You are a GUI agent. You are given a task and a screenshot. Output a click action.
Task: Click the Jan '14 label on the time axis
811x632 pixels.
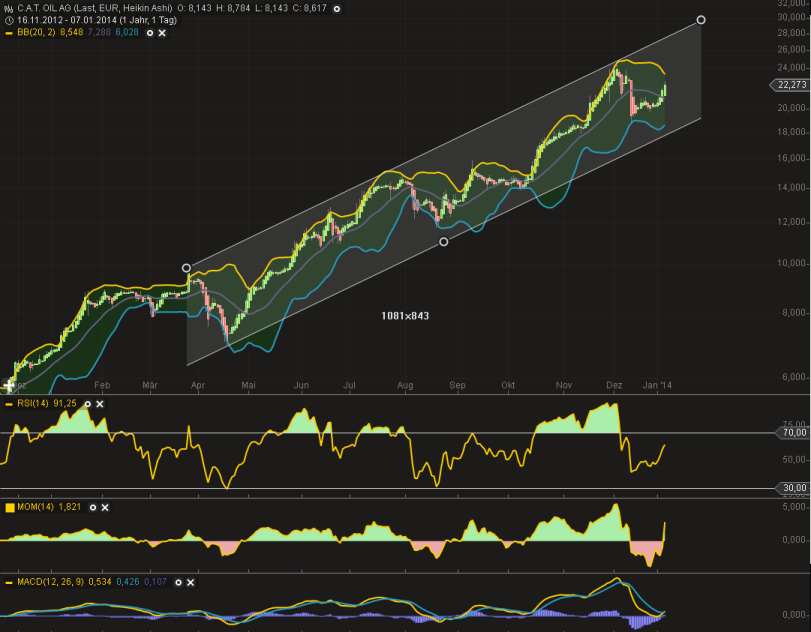[x=657, y=385]
